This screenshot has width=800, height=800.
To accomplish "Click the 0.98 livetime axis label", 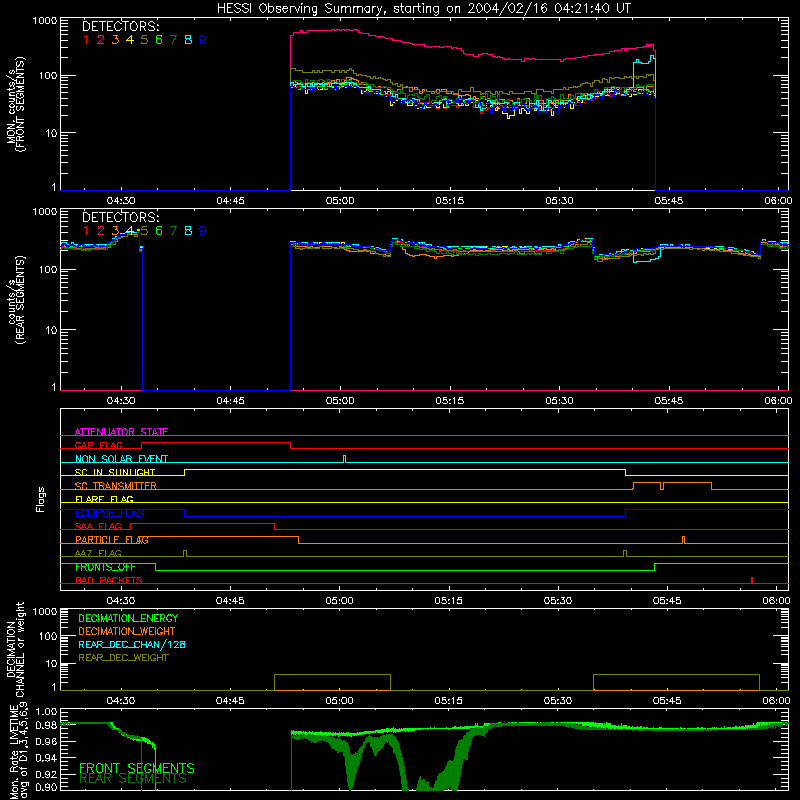I will 47,725.
